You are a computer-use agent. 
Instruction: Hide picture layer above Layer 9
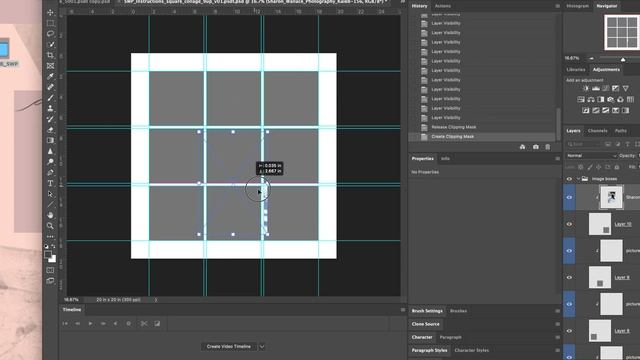[x=569, y=251]
